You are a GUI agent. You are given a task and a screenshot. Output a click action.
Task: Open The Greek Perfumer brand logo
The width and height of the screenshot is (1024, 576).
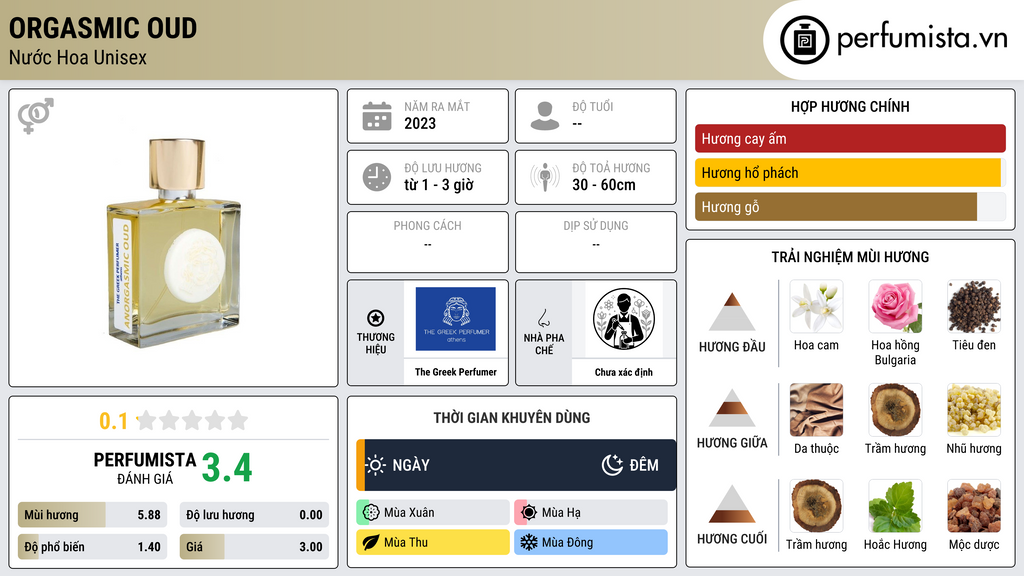[455, 319]
